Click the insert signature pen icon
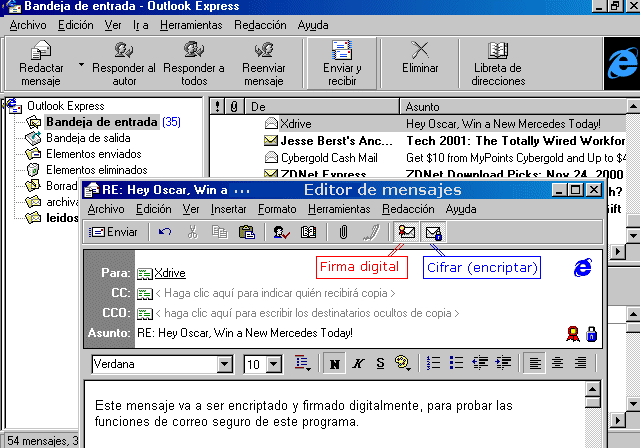 (x=371, y=232)
